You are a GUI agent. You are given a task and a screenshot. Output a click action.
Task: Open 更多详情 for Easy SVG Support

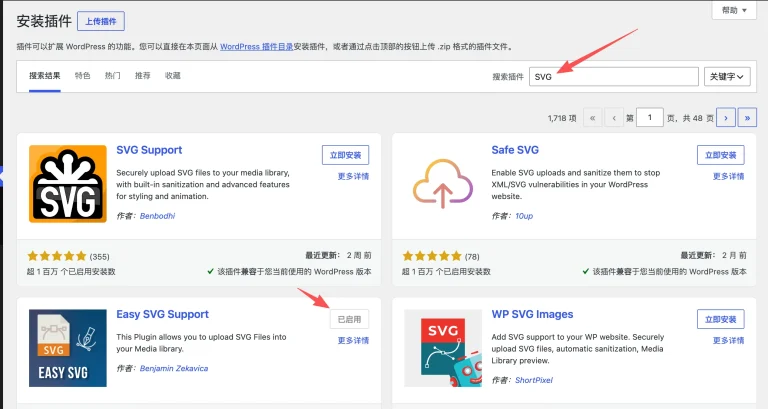(353, 340)
